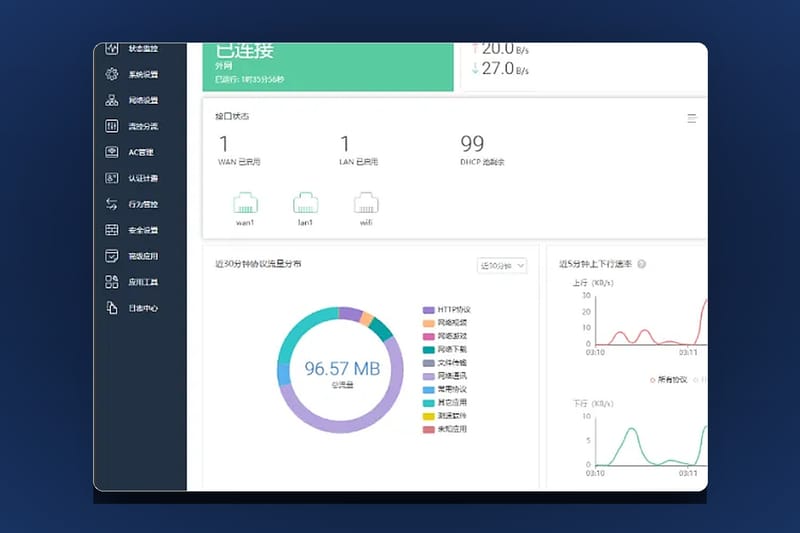Toggle the HTTP协议 legend entry
The height and width of the screenshot is (533, 800).
(x=447, y=310)
